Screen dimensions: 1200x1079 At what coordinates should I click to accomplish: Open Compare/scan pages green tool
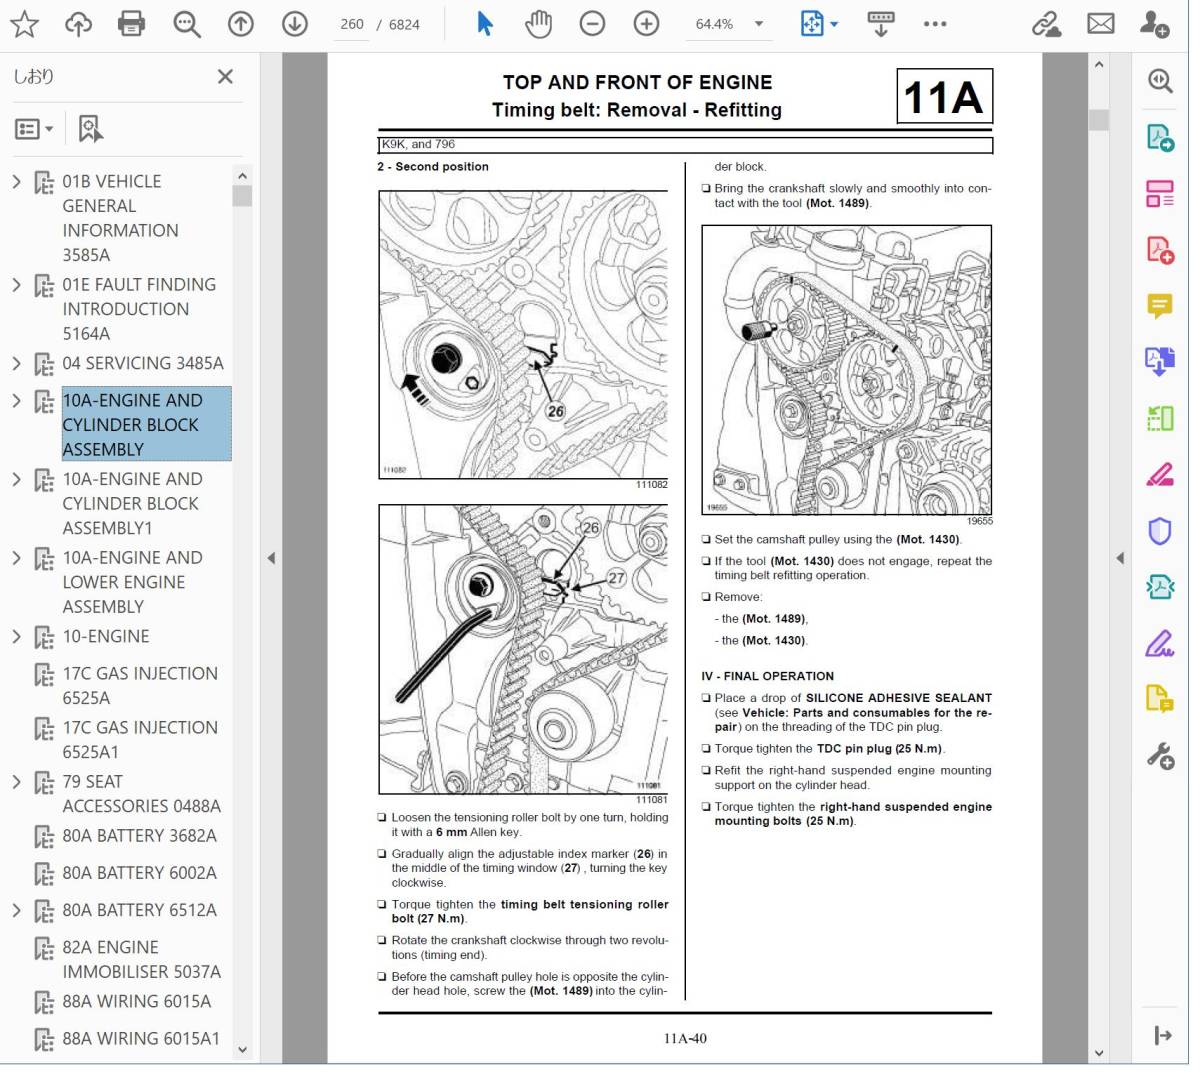[x=1160, y=418]
